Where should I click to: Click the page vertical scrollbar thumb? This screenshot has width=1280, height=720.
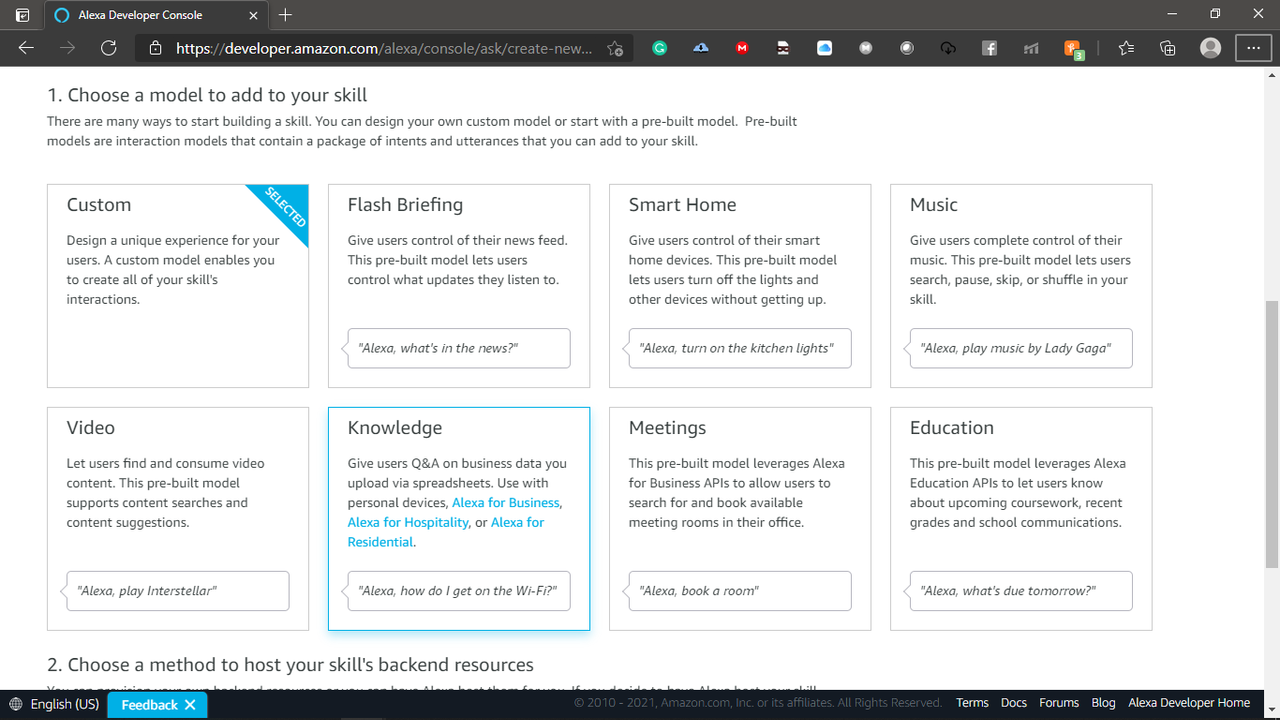point(1272,432)
